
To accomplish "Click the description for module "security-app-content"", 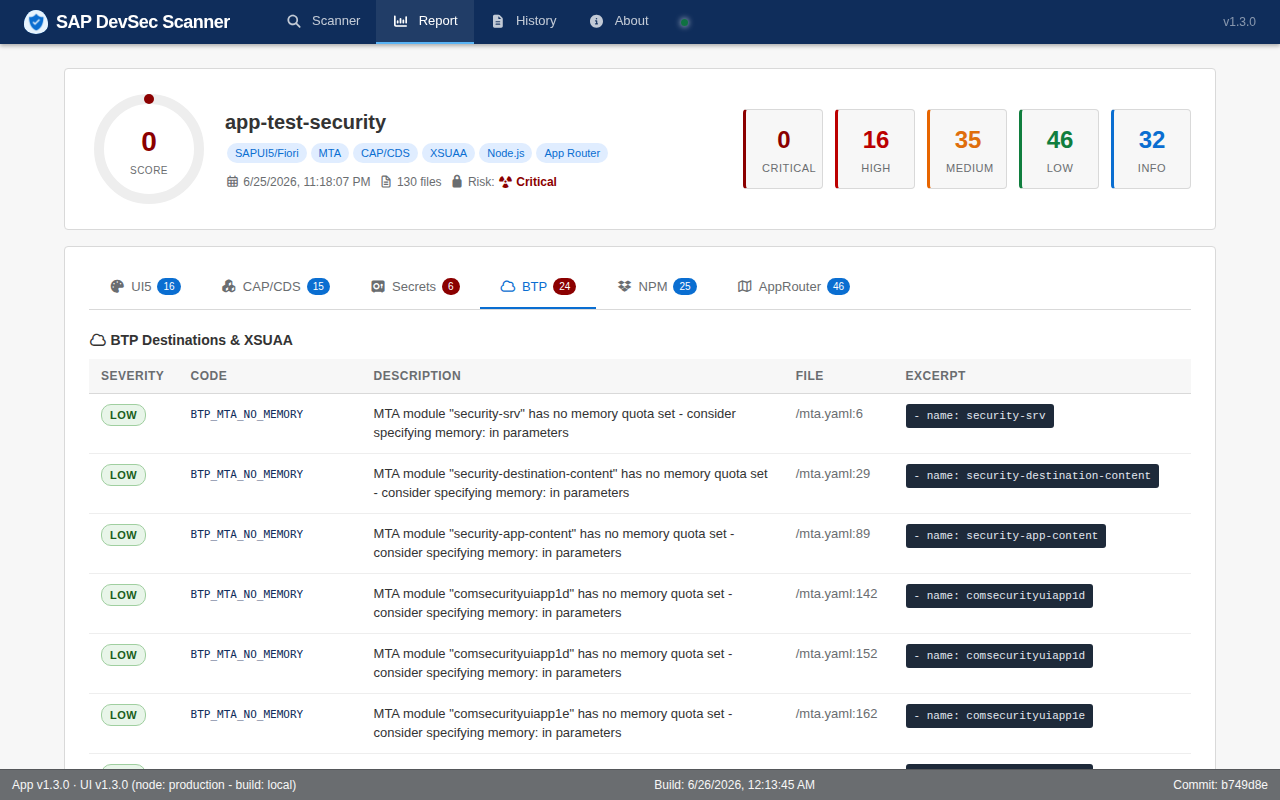I will tap(554, 543).
